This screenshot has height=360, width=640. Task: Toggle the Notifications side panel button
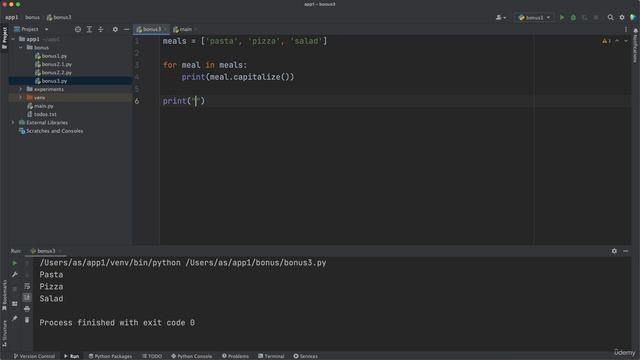pyautogui.click(x=636, y=45)
